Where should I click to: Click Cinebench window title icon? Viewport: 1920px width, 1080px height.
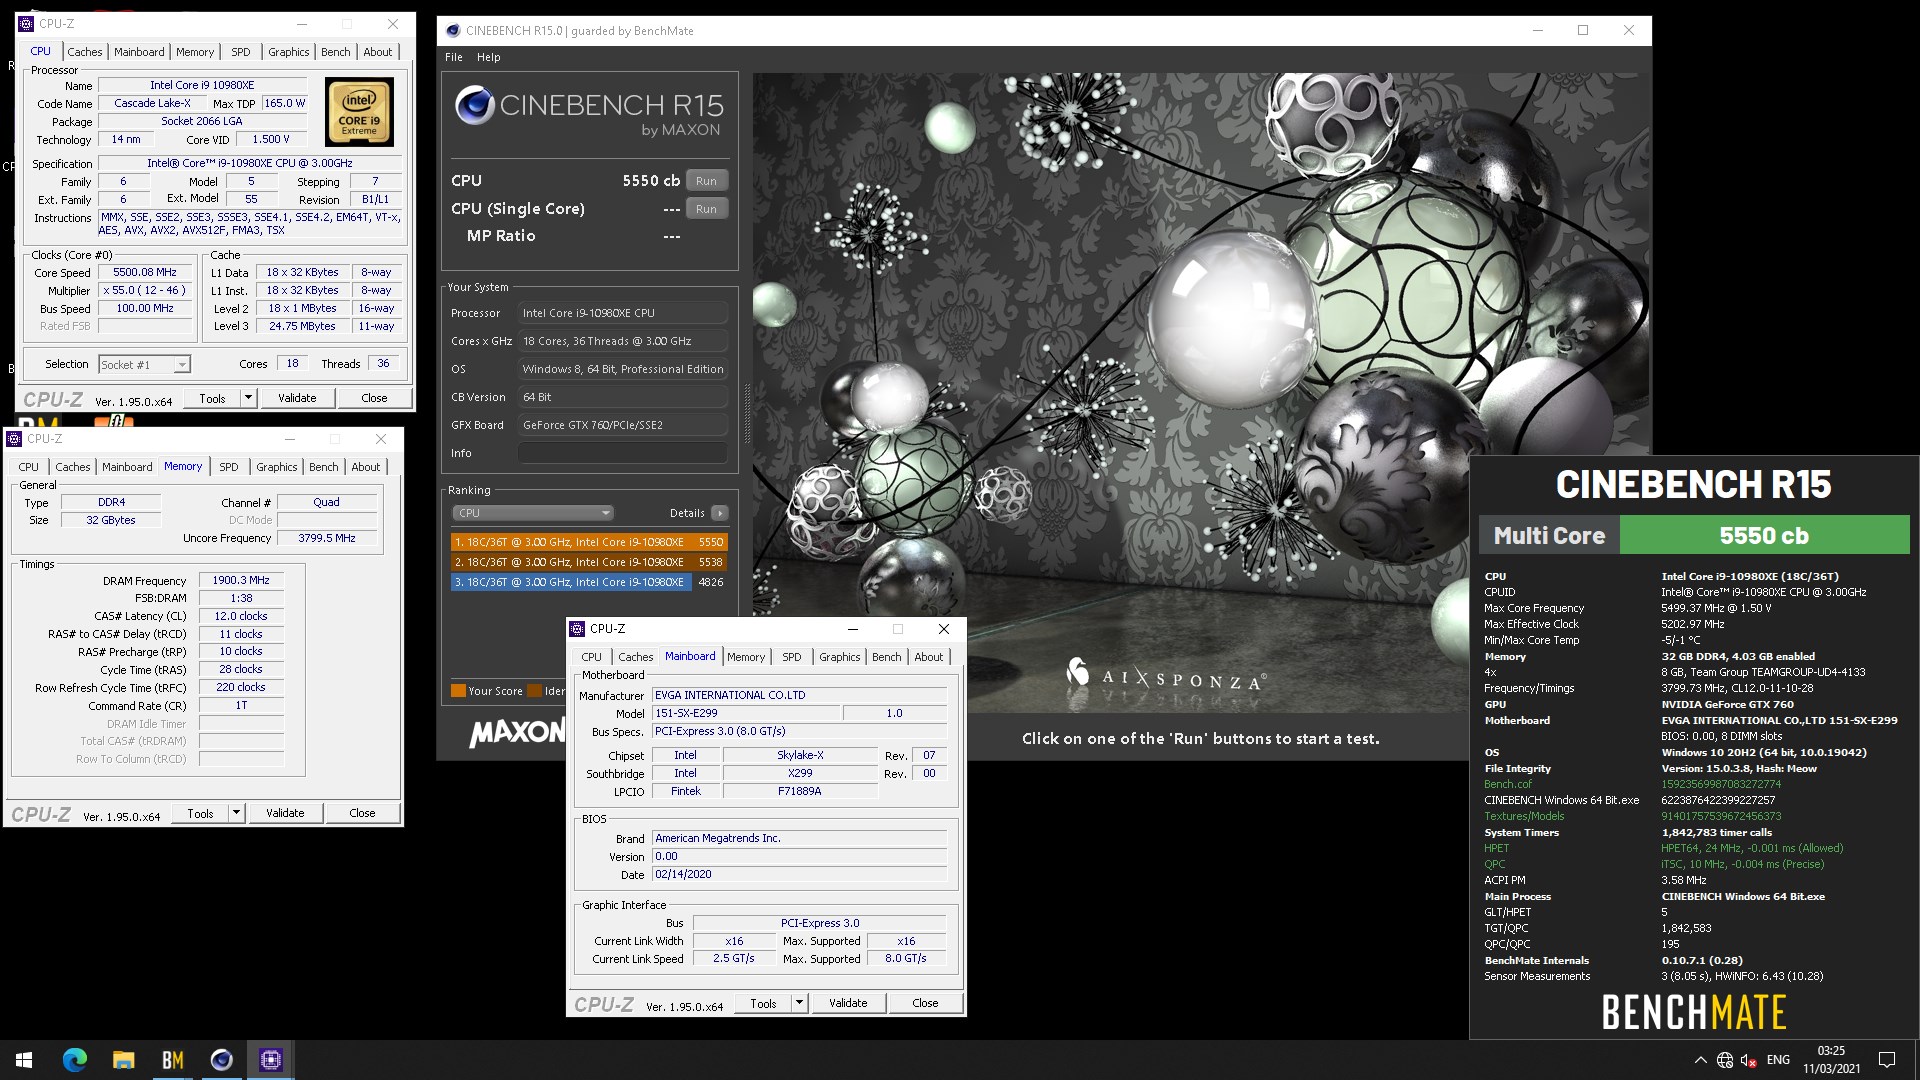click(453, 31)
